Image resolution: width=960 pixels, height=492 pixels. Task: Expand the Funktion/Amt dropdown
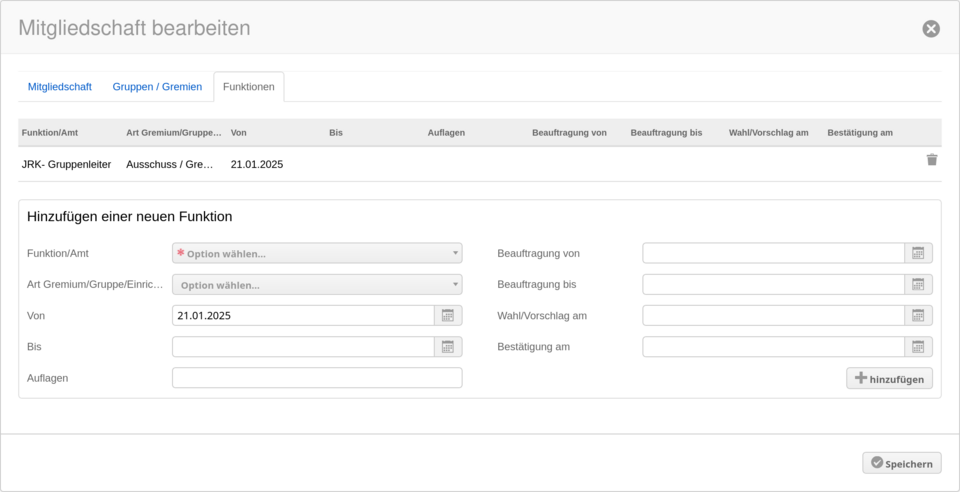coord(317,254)
